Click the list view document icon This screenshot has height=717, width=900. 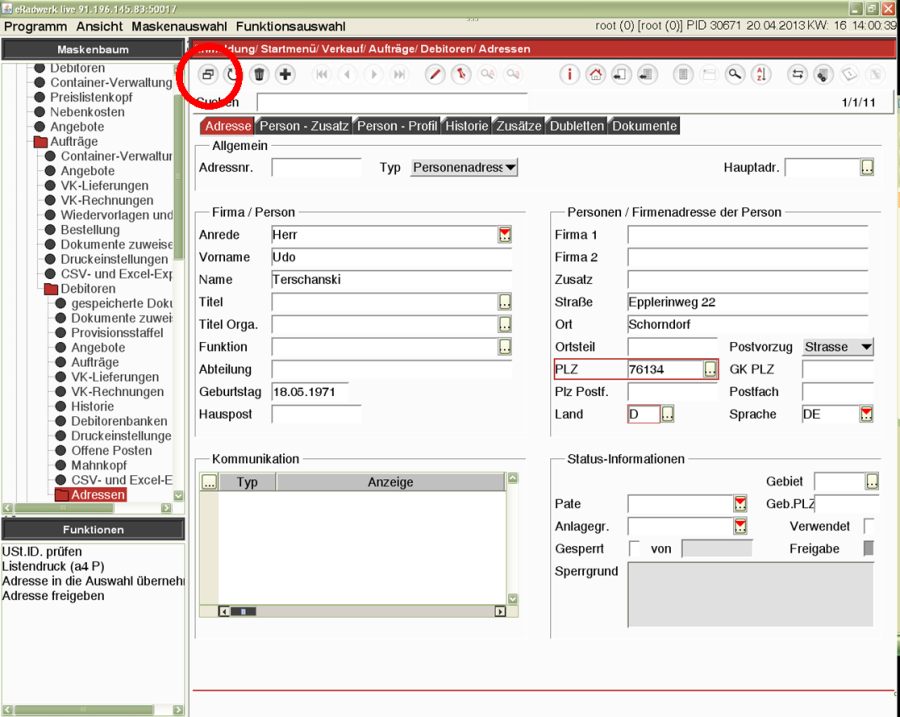point(683,75)
